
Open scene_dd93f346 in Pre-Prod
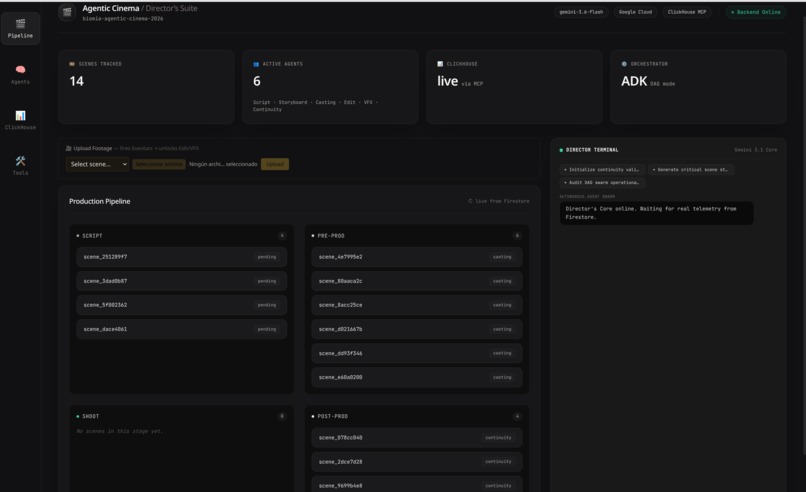[x=417, y=353]
